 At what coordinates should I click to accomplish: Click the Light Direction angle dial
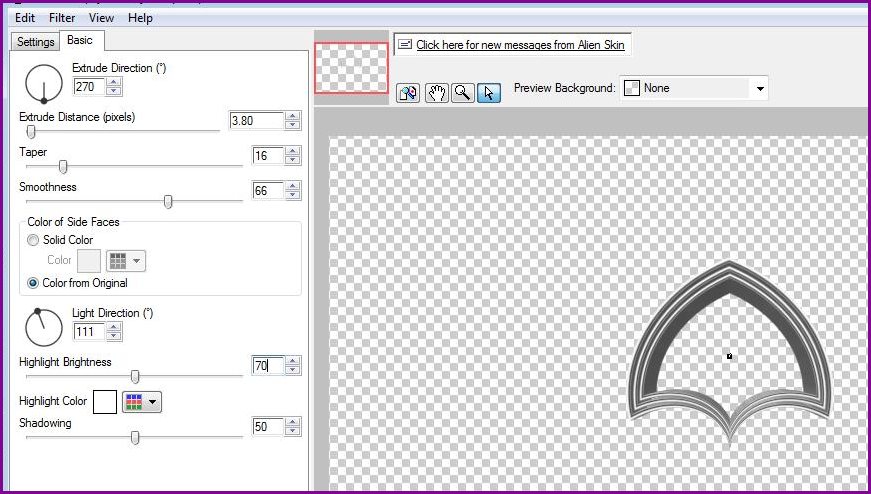click(43, 326)
